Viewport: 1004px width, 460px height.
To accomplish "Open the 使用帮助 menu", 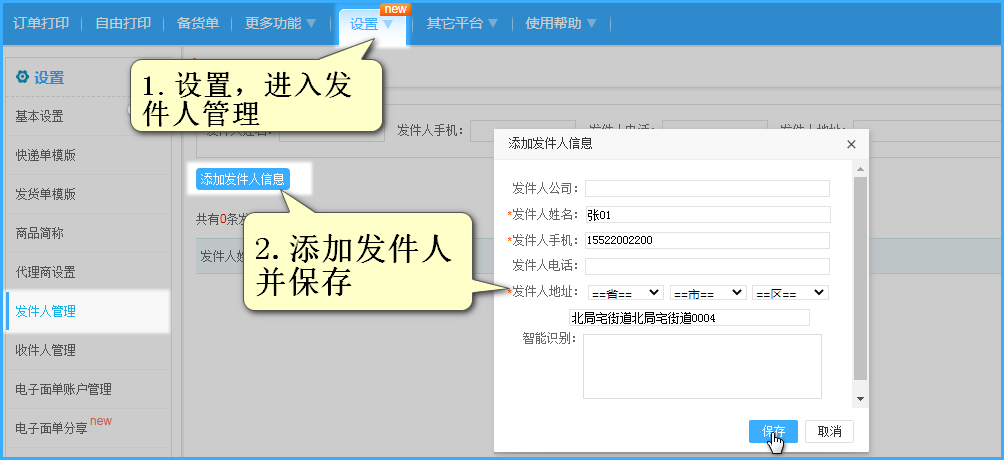I will (560, 22).
